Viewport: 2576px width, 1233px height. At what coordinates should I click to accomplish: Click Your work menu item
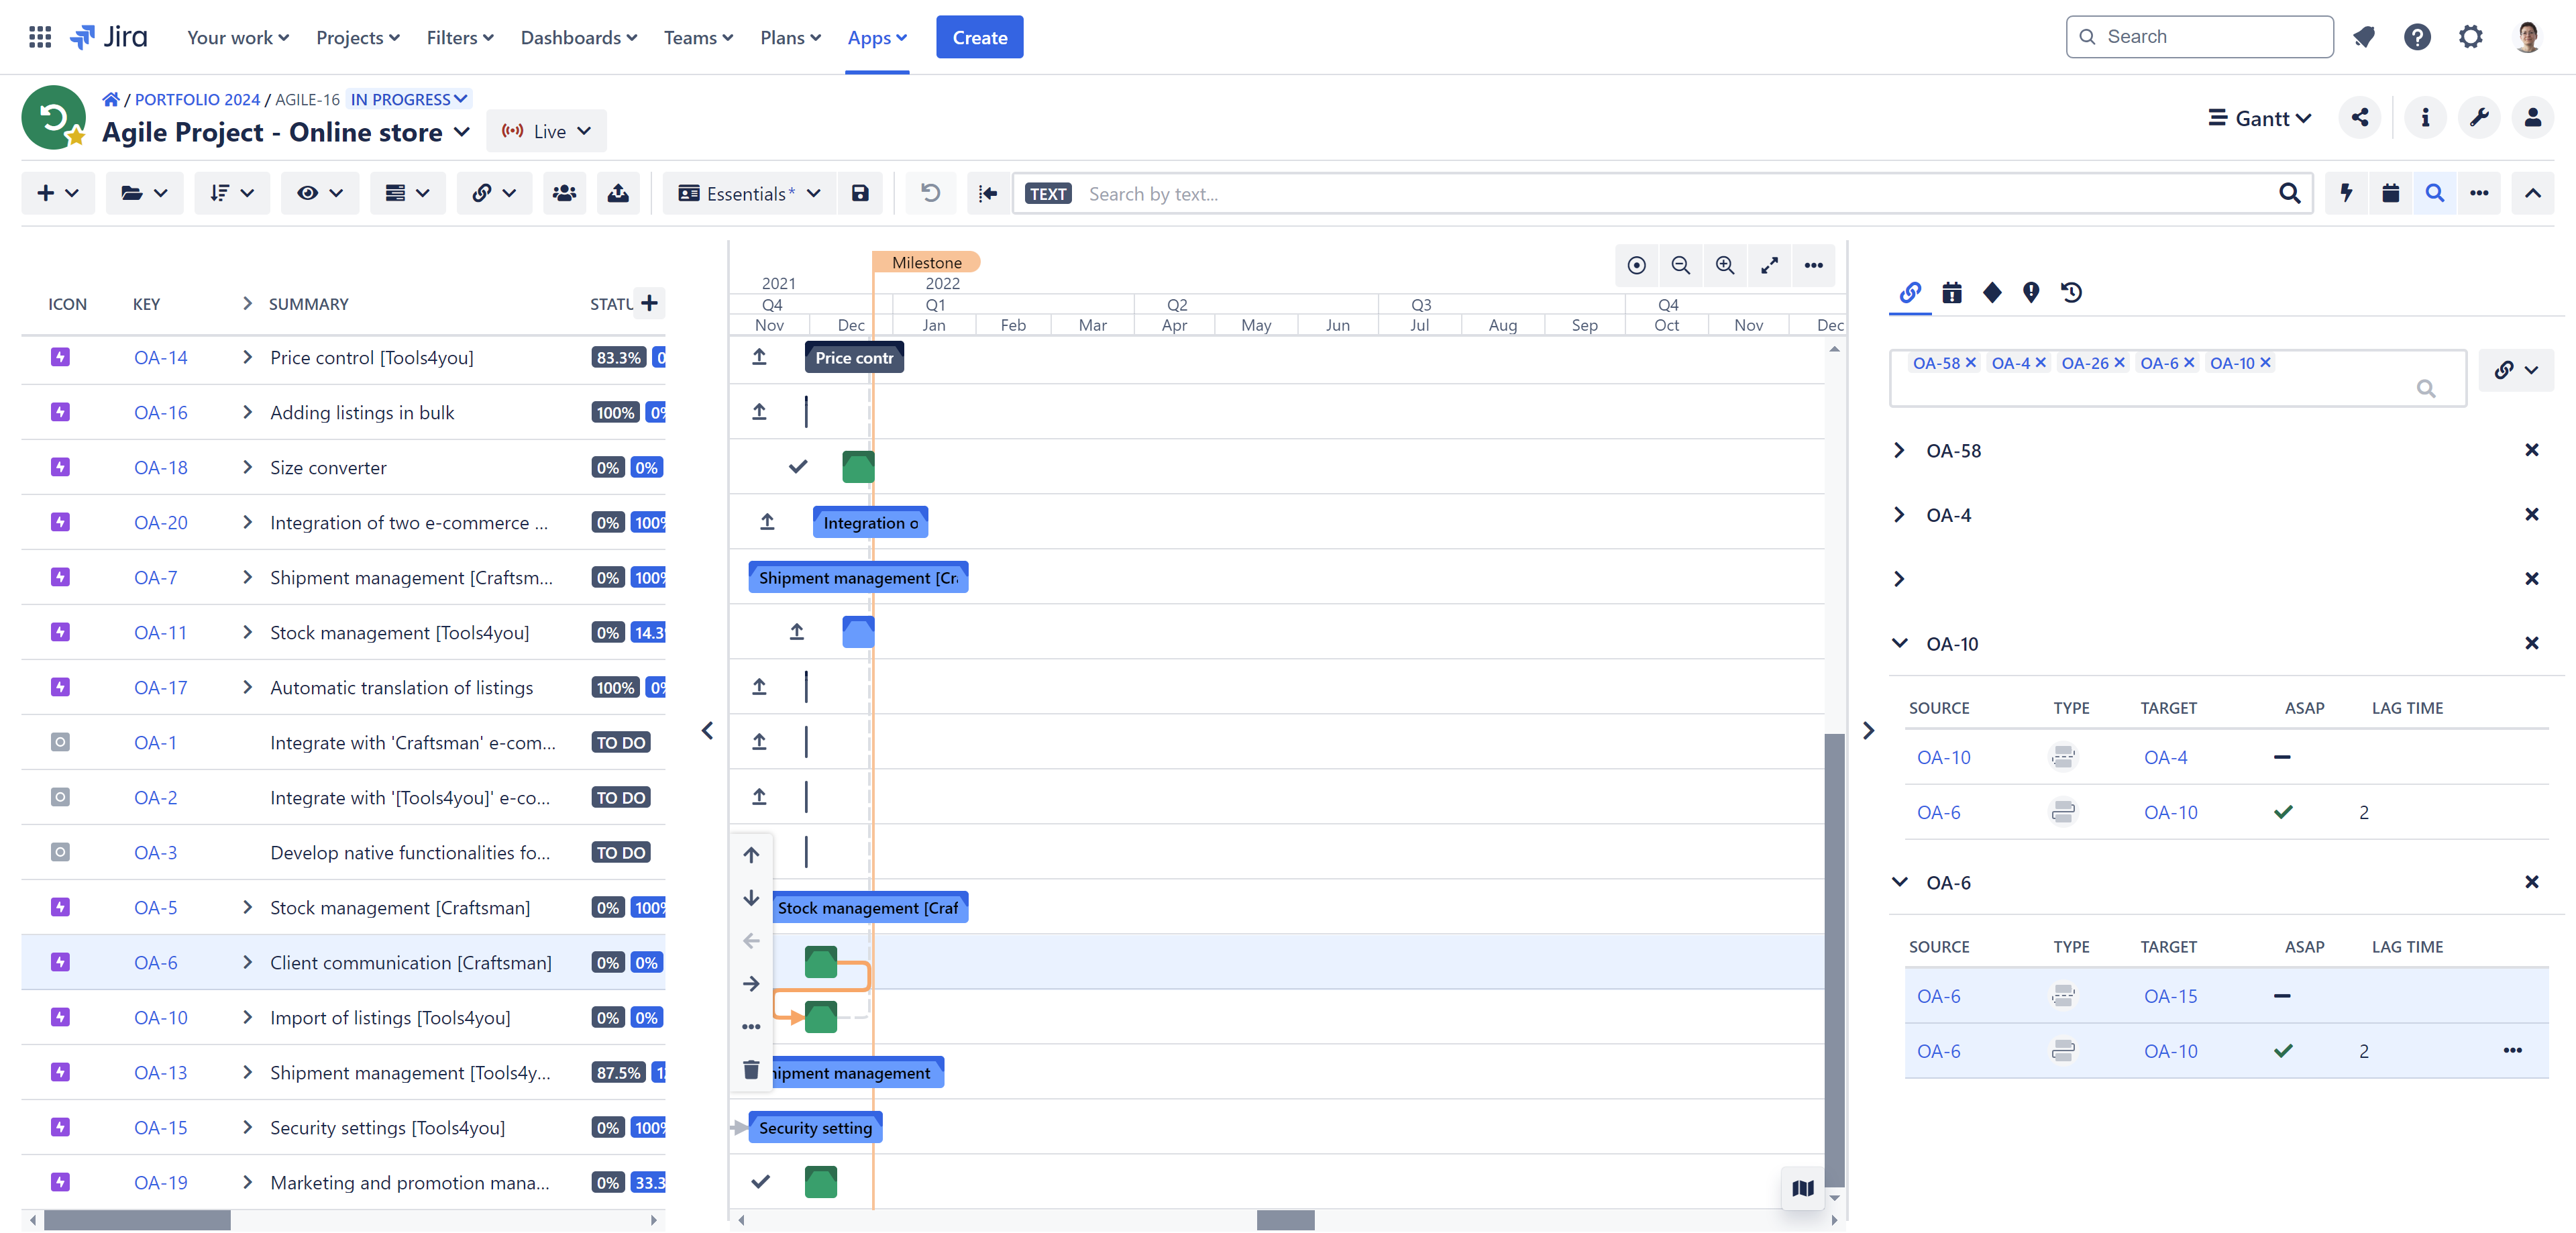click(237, 36)
